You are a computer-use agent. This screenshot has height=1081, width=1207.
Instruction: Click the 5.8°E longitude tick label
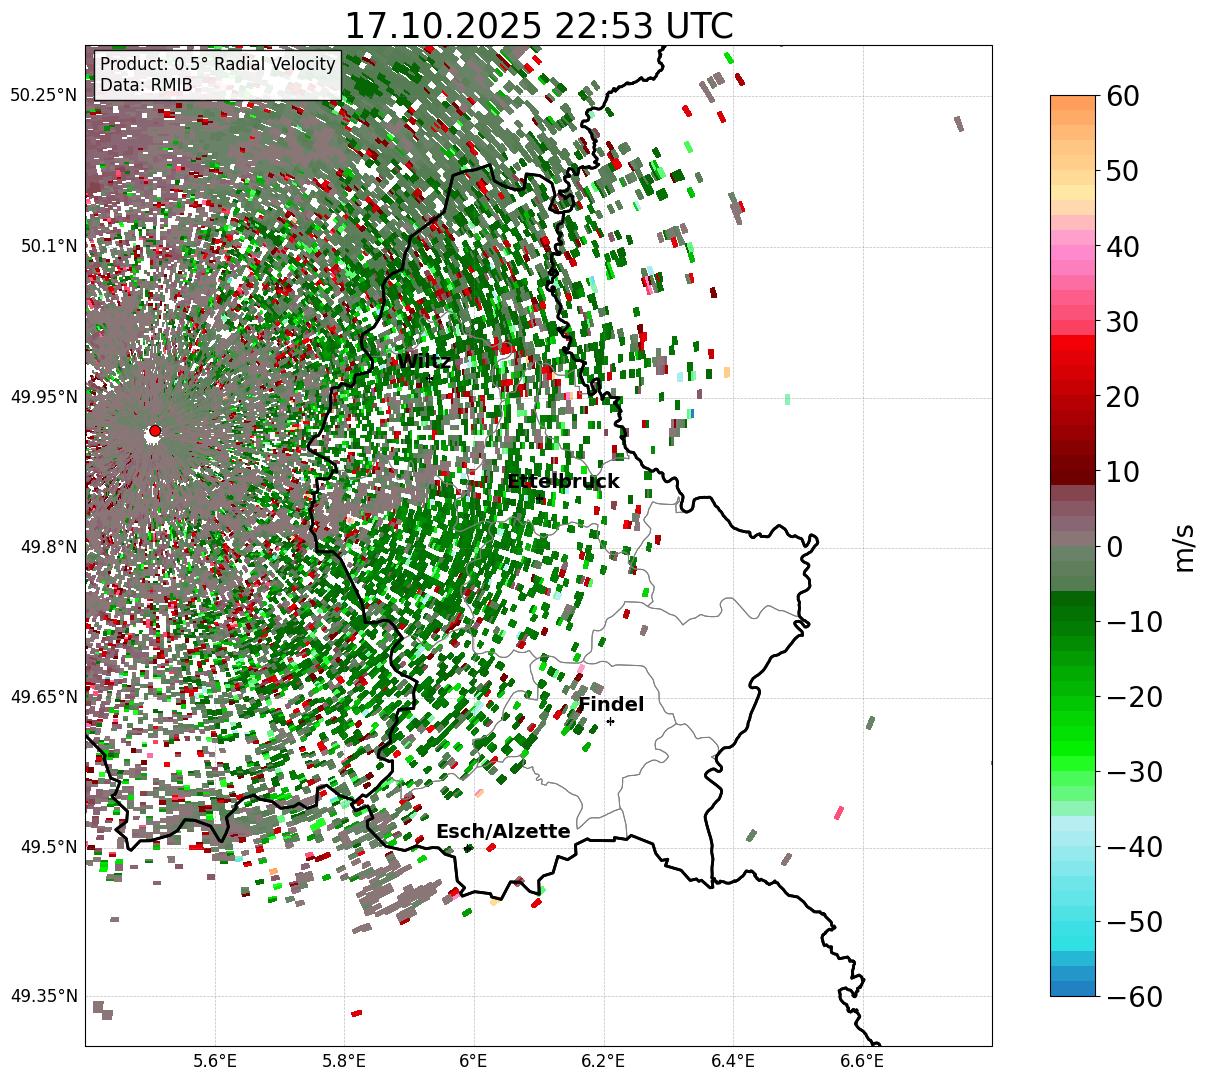[345, 1061]
